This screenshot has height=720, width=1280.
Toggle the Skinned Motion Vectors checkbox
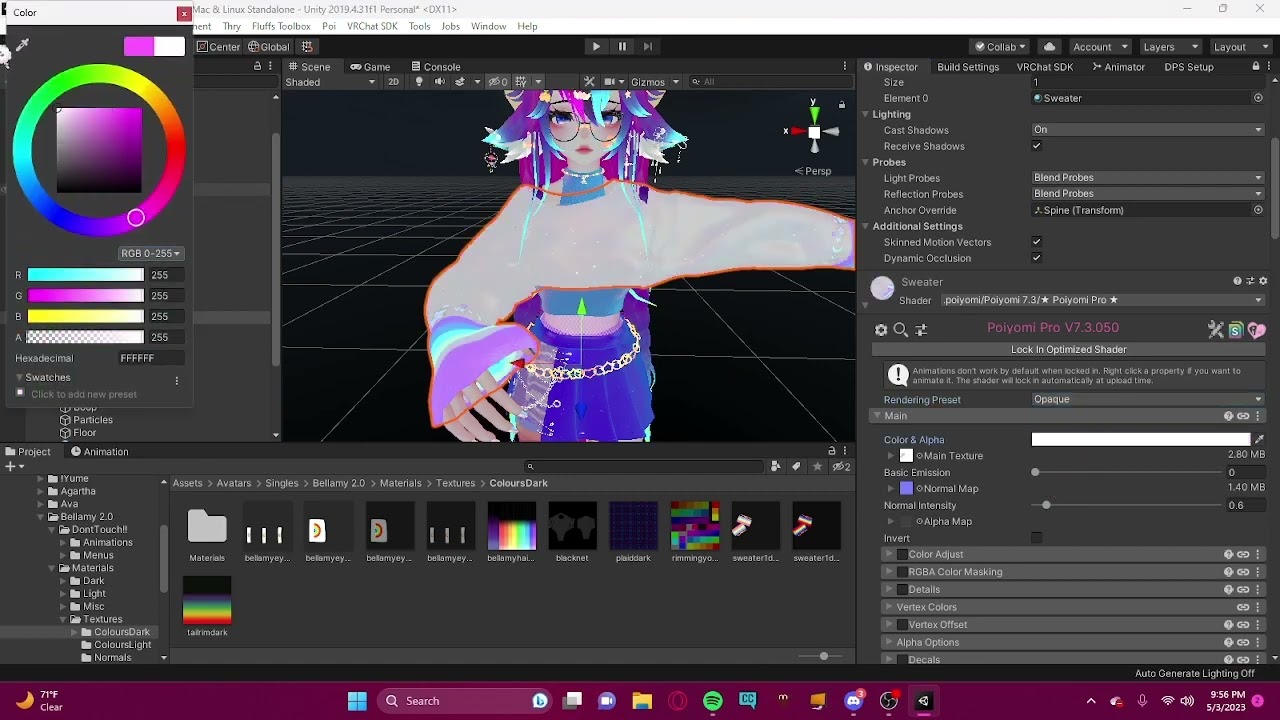pyautogui.click(x=1037, y=242)
